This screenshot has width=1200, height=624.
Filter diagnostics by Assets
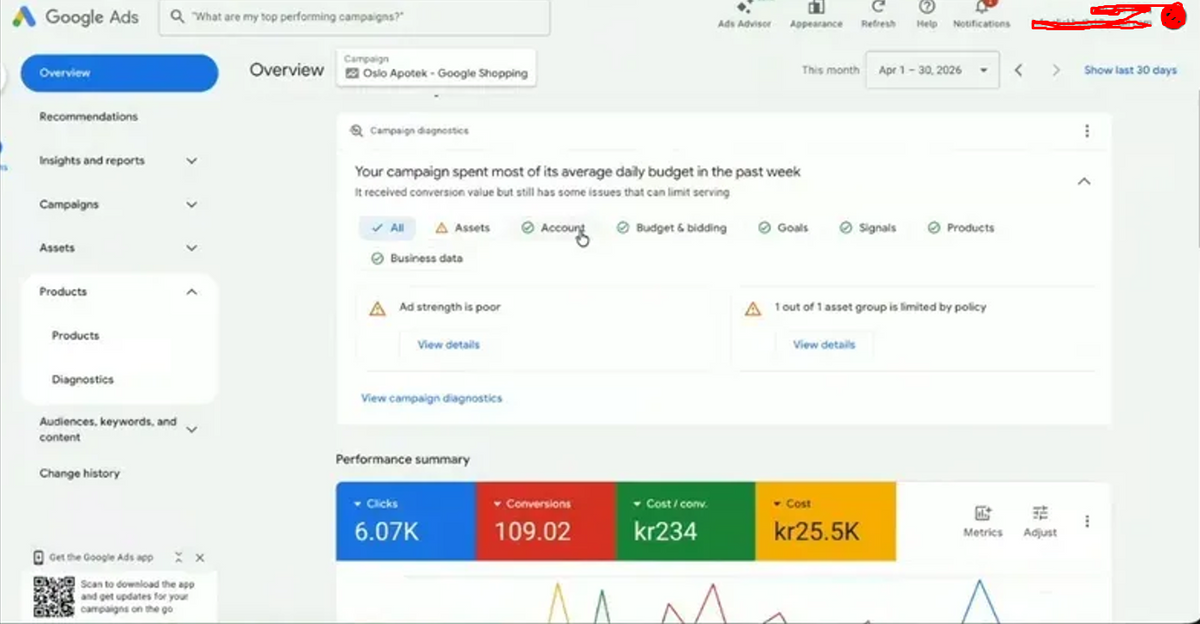click(x=462, y=228)
